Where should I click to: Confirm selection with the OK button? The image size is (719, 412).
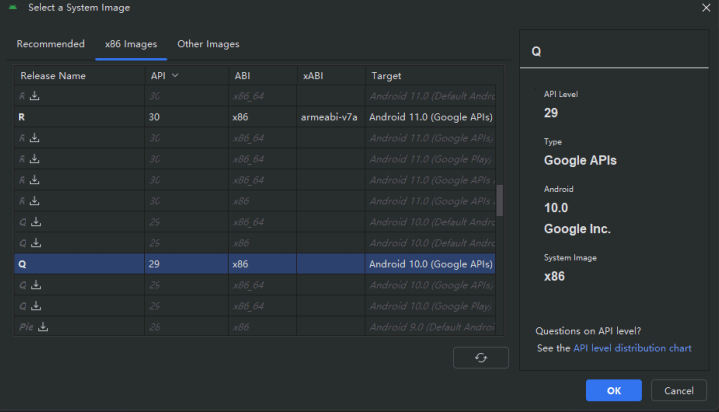[x=613, y=390]
